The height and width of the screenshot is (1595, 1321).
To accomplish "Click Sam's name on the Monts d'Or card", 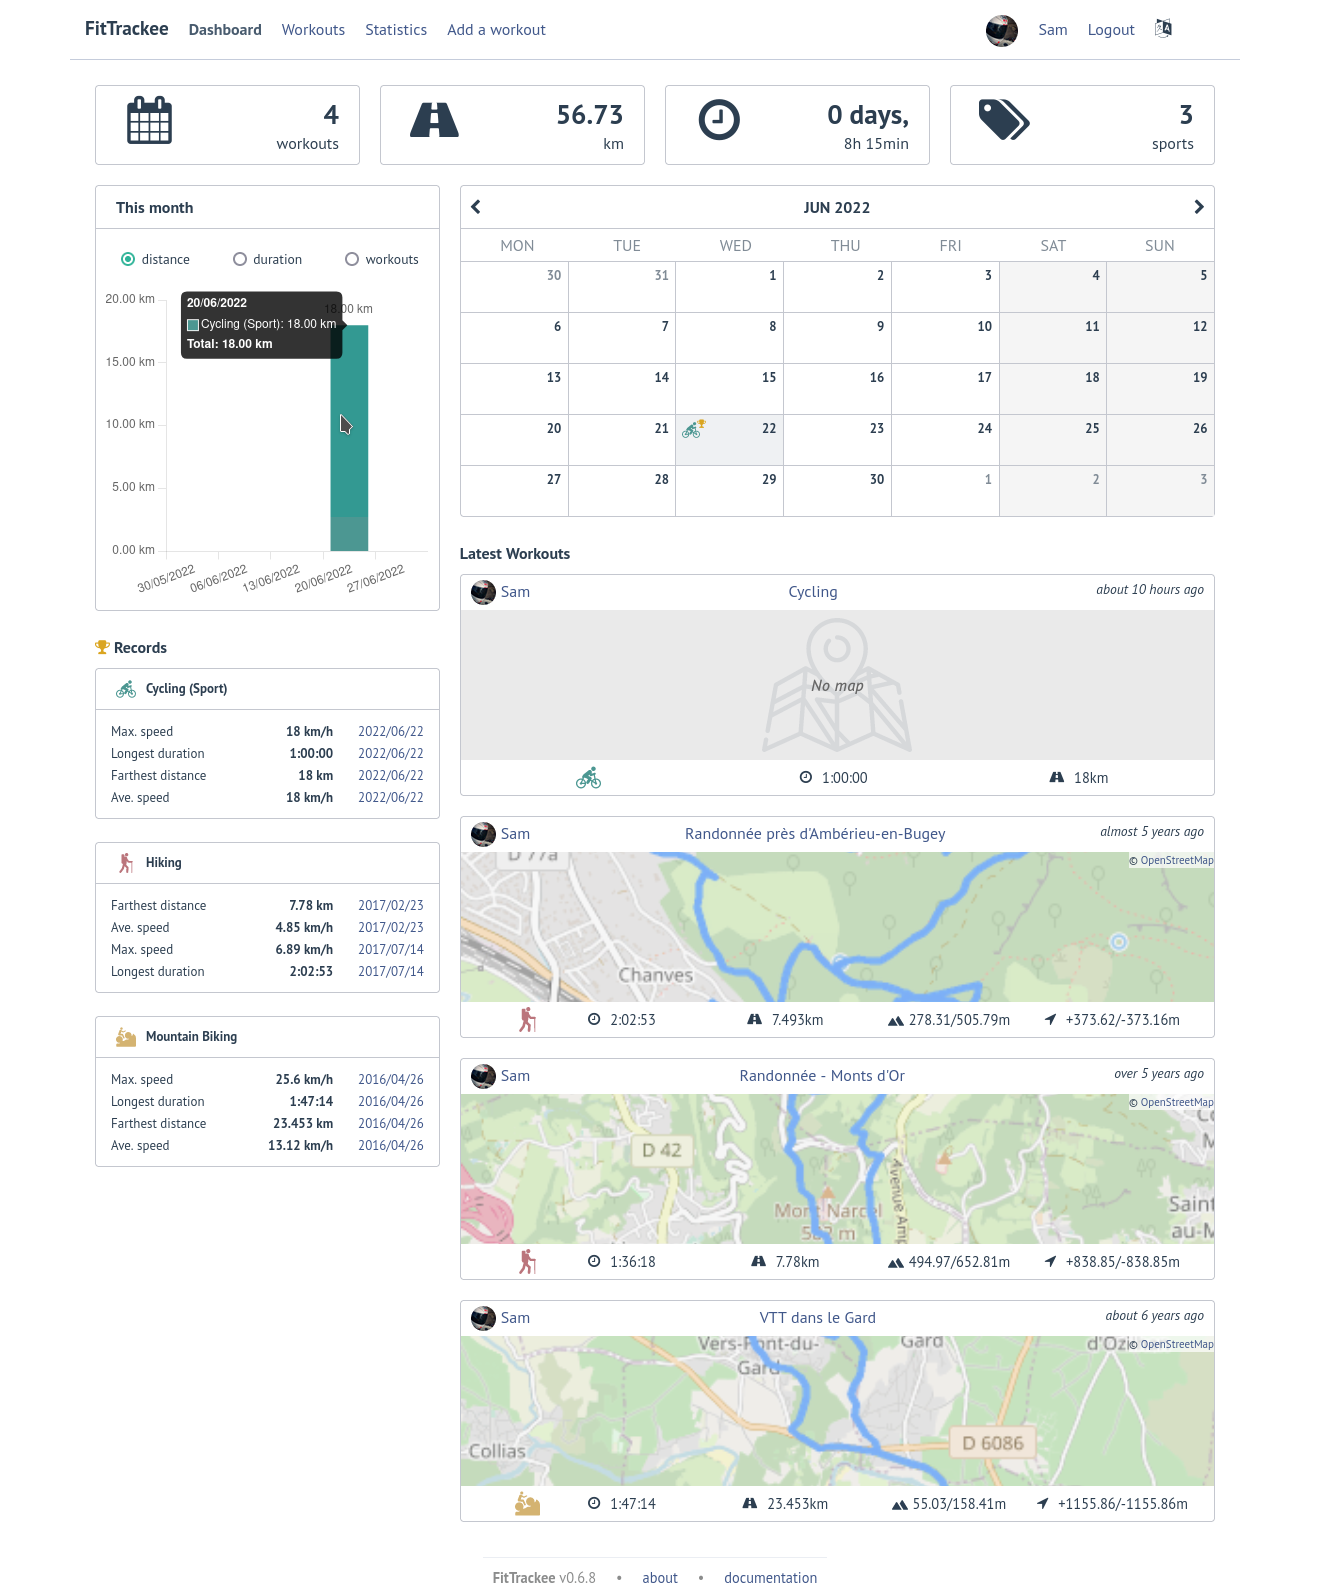I will click(515, 1076).
